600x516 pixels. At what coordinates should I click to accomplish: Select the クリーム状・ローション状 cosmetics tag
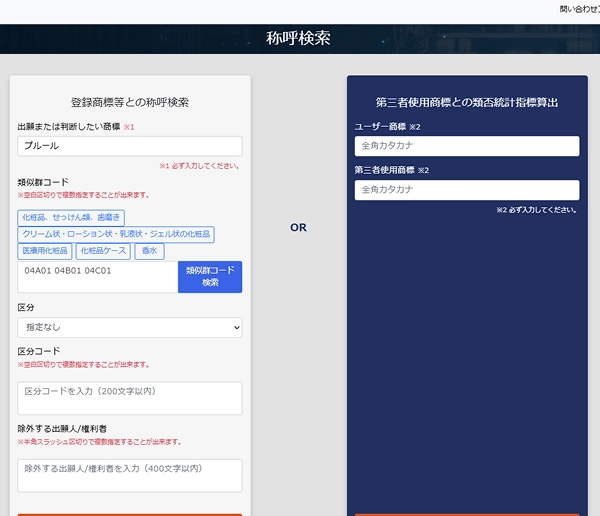coord(116,234)
